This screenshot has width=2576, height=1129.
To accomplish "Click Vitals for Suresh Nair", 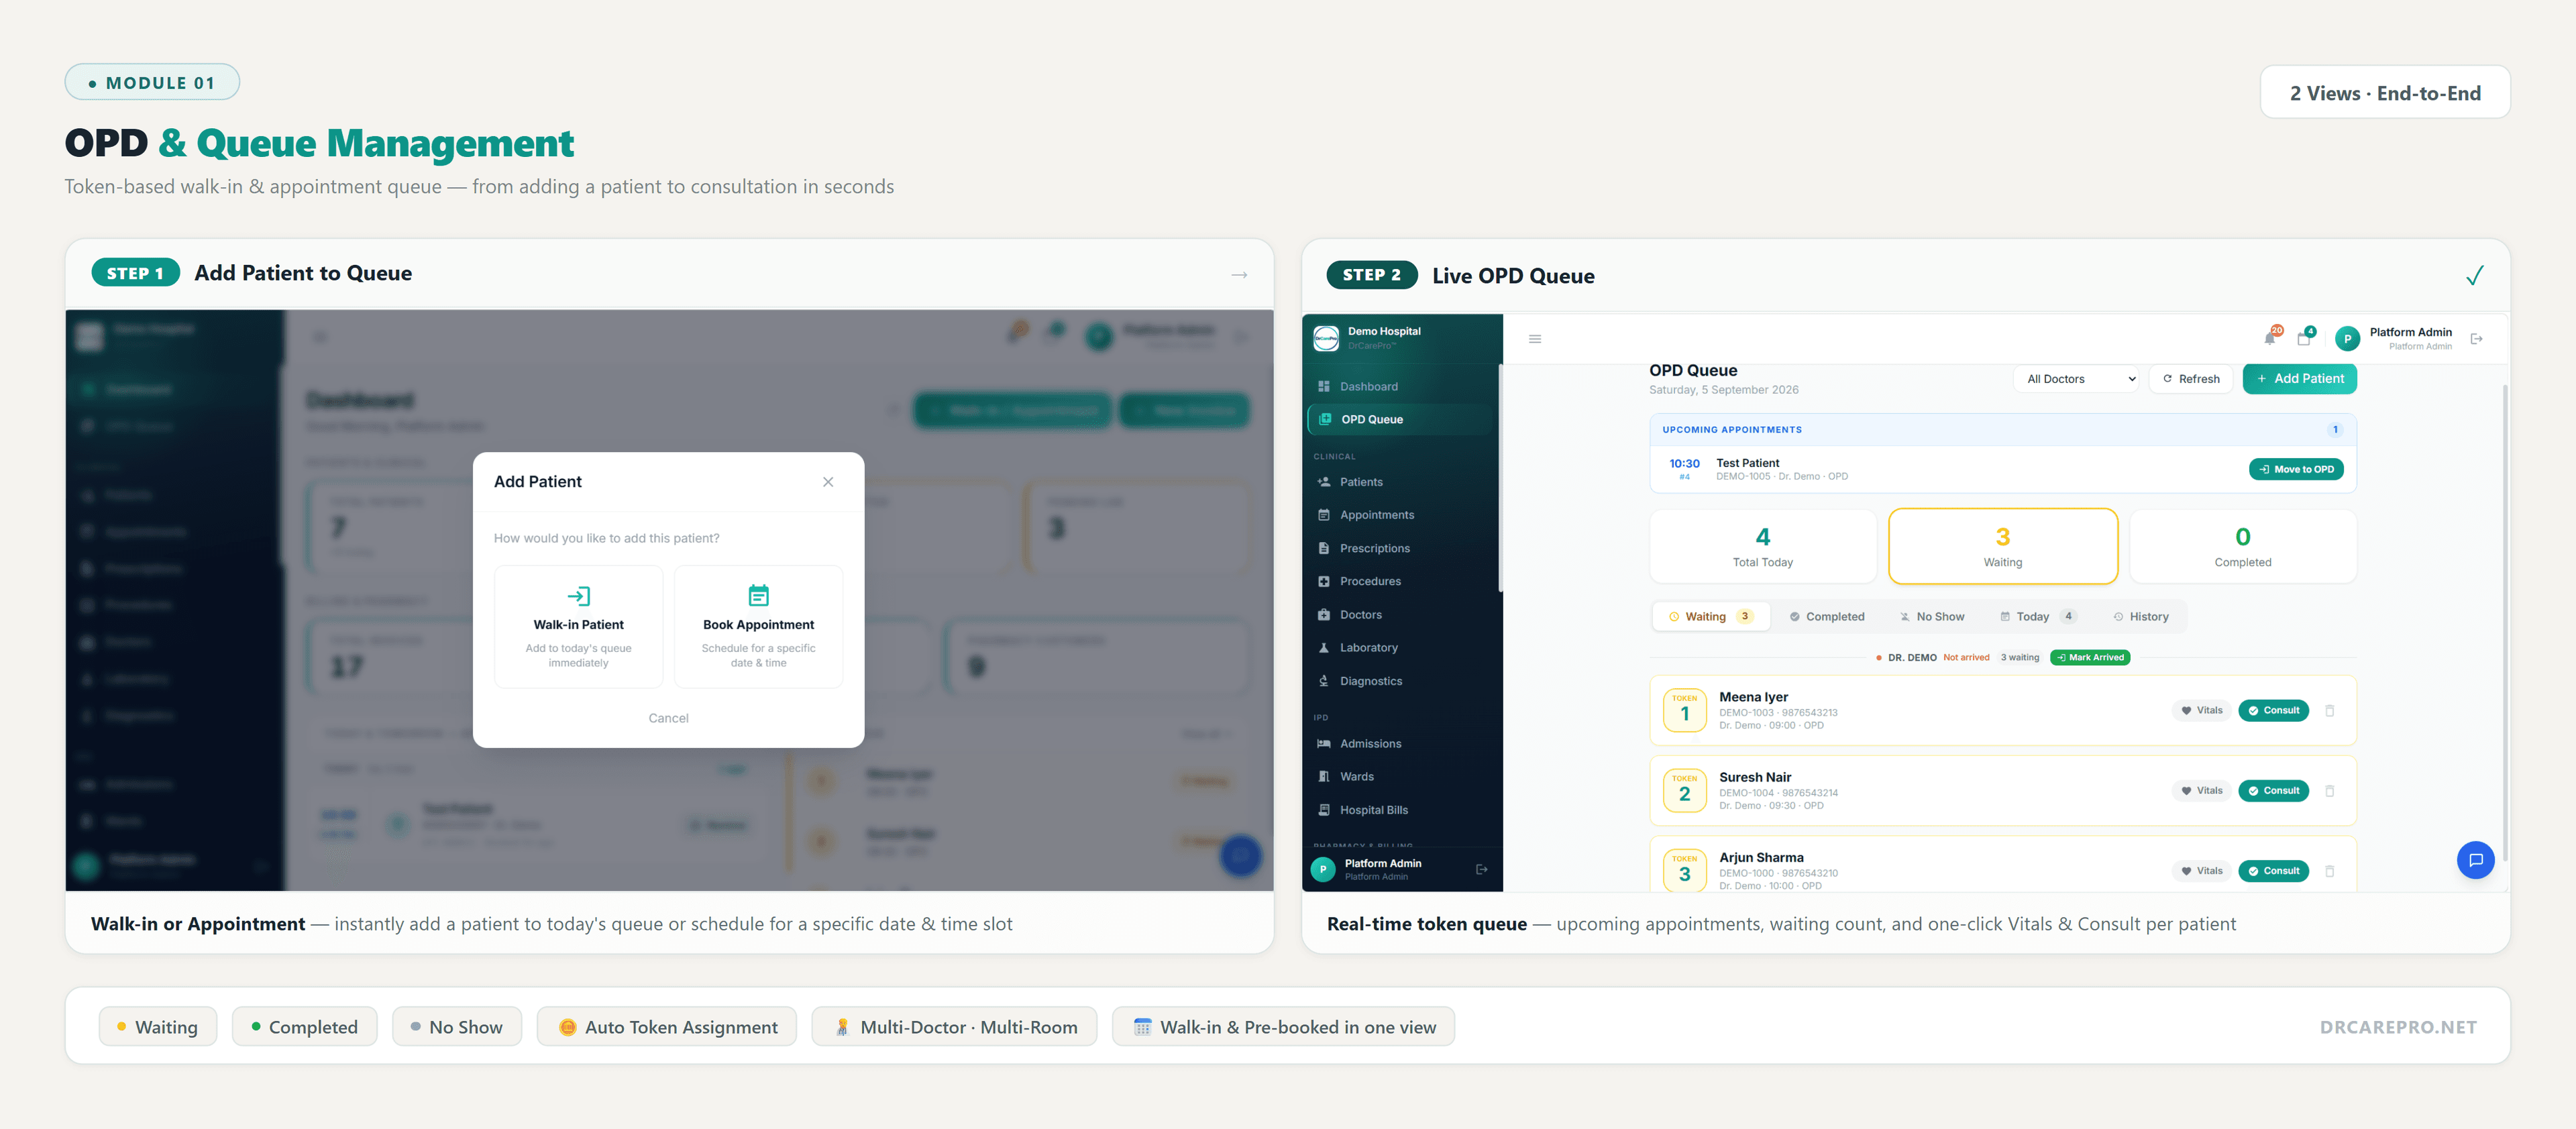I will (x=2201, y=790).
